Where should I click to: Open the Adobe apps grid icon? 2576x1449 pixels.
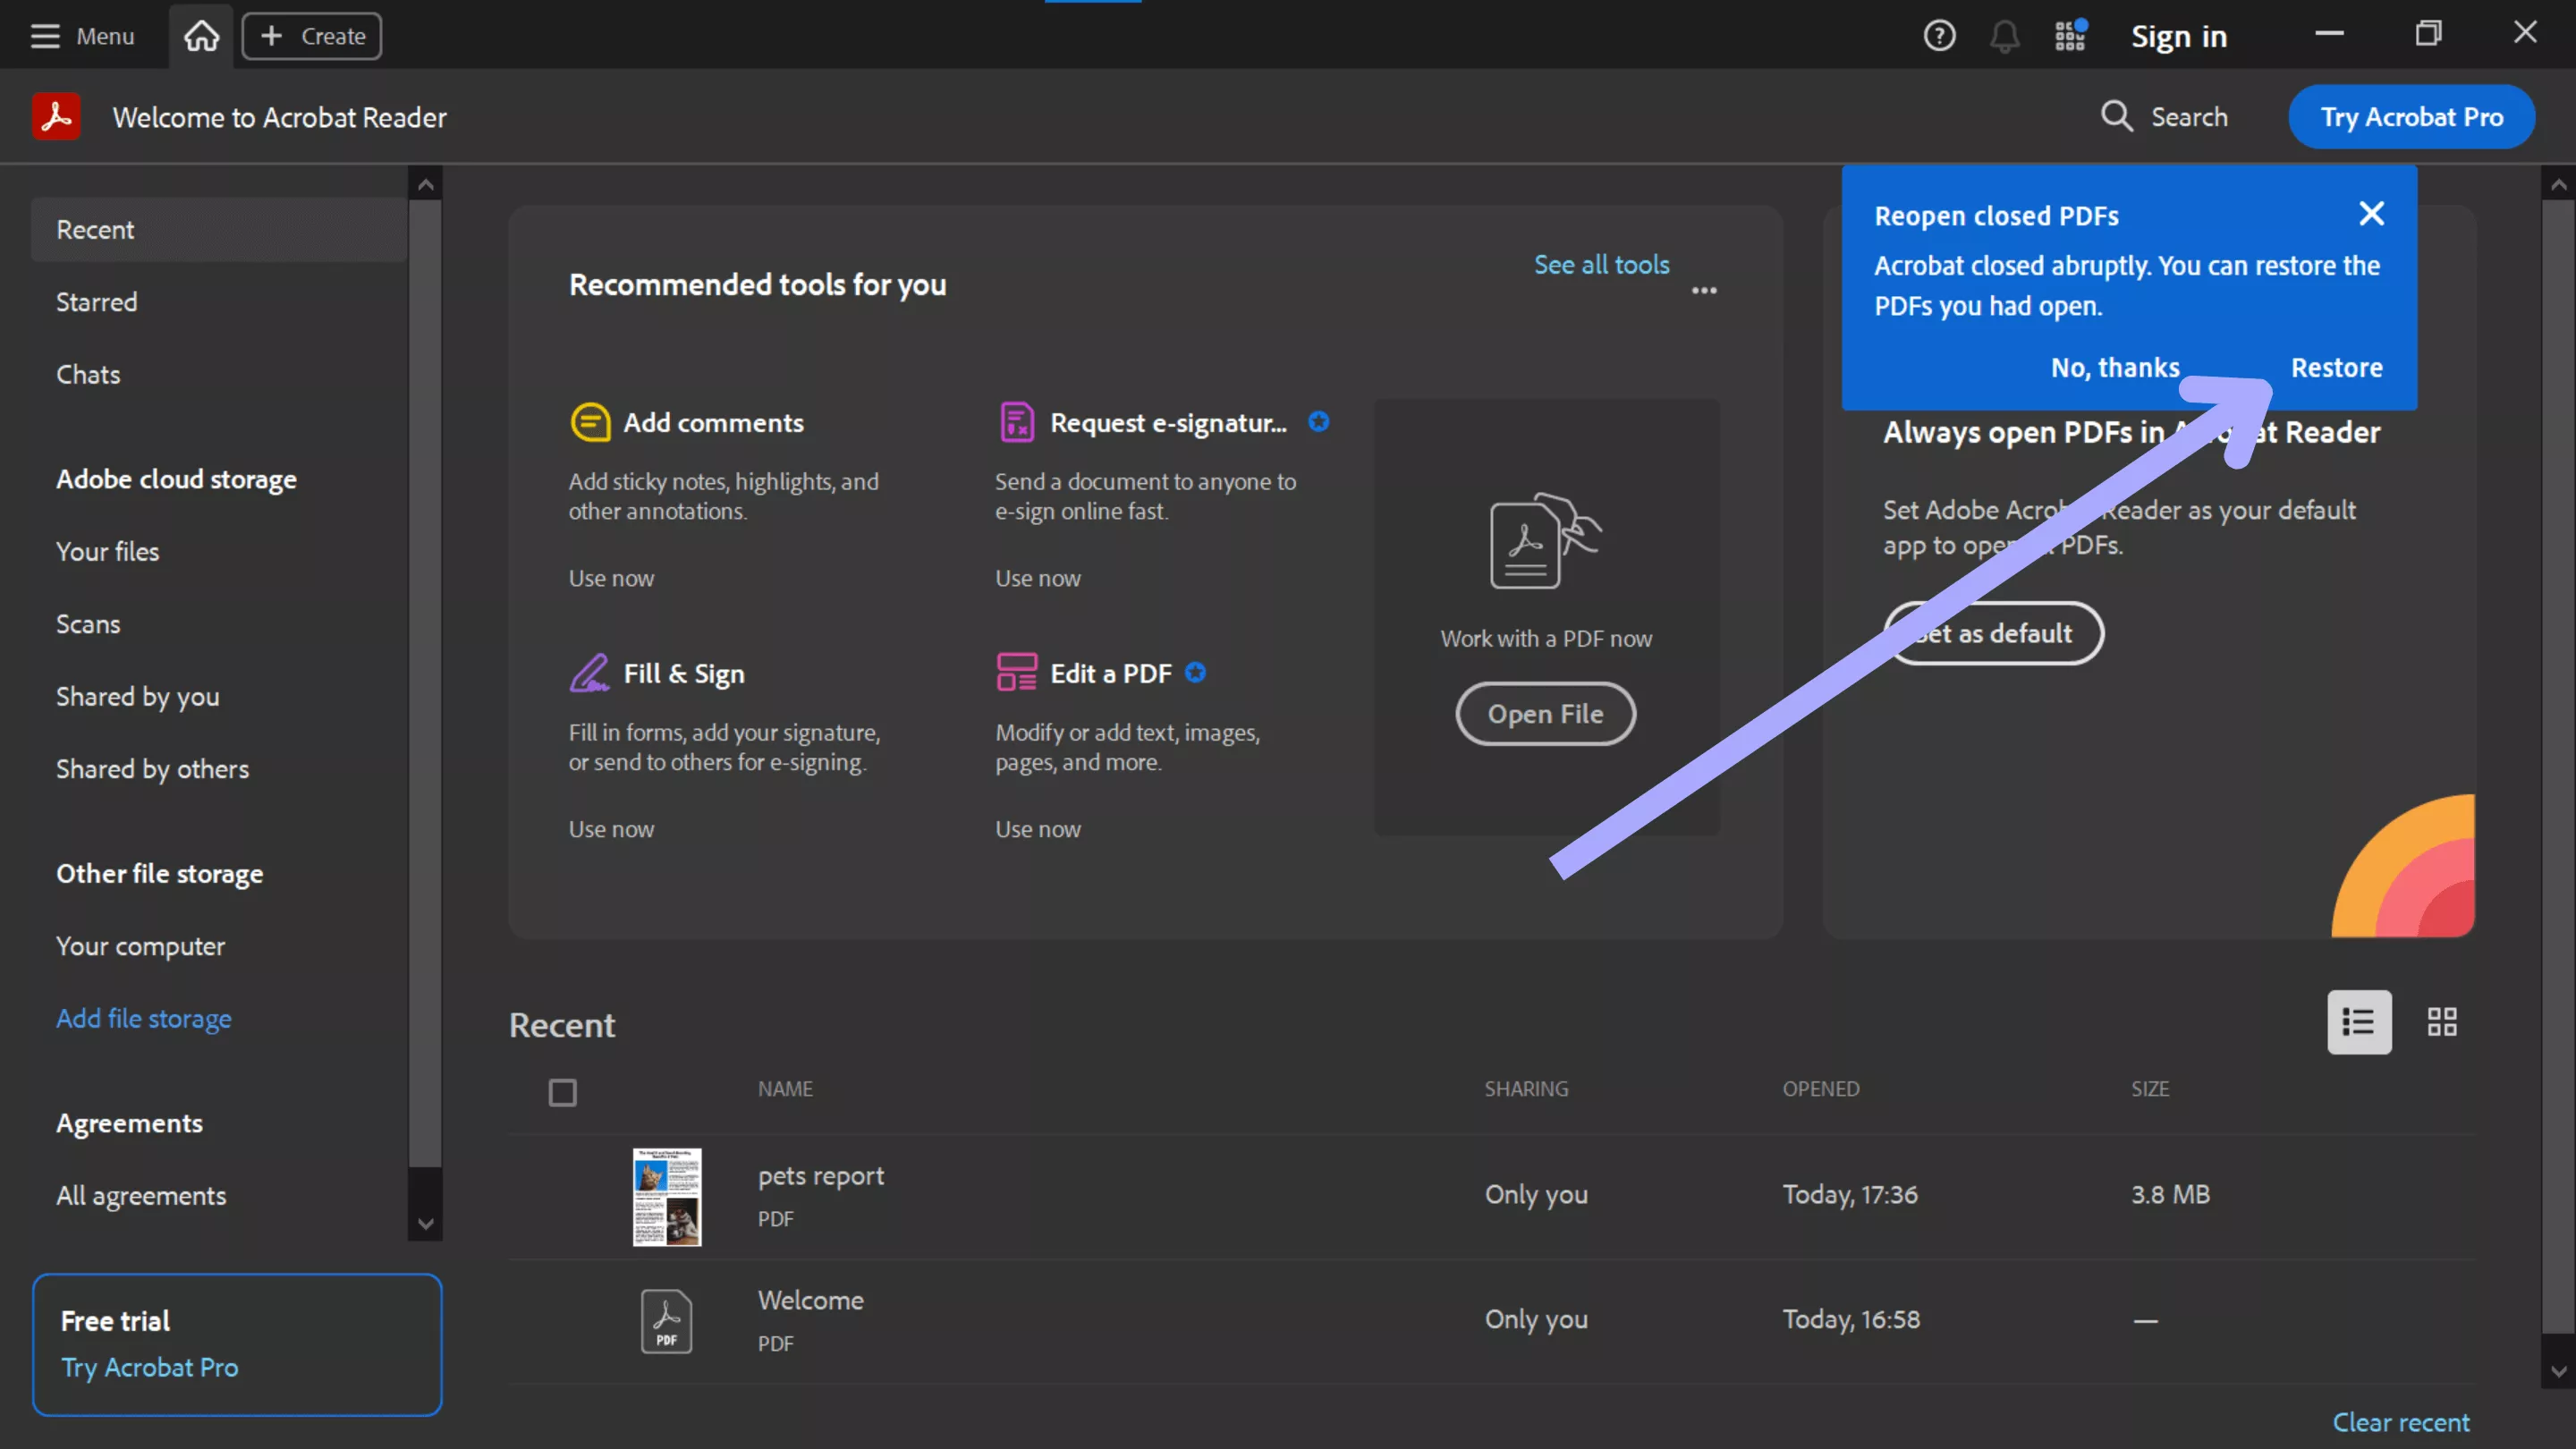2069,36
